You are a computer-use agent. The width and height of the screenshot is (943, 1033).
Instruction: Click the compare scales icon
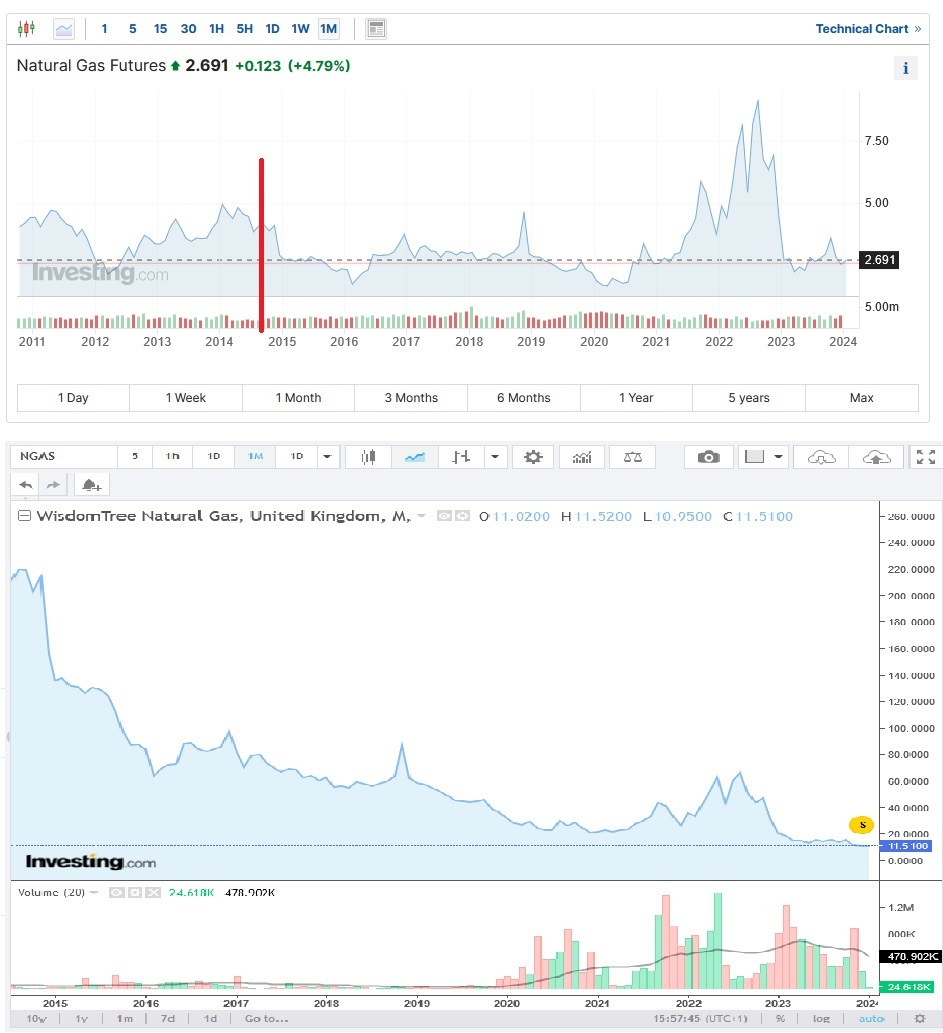633,457
